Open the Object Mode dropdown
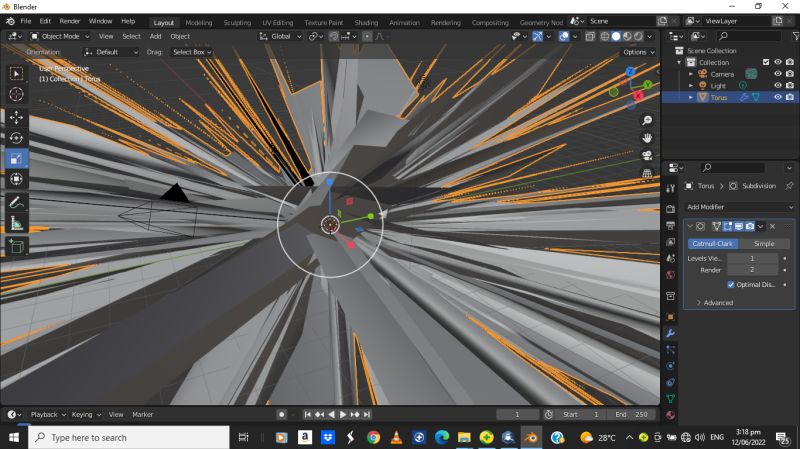 pos(60,36)
